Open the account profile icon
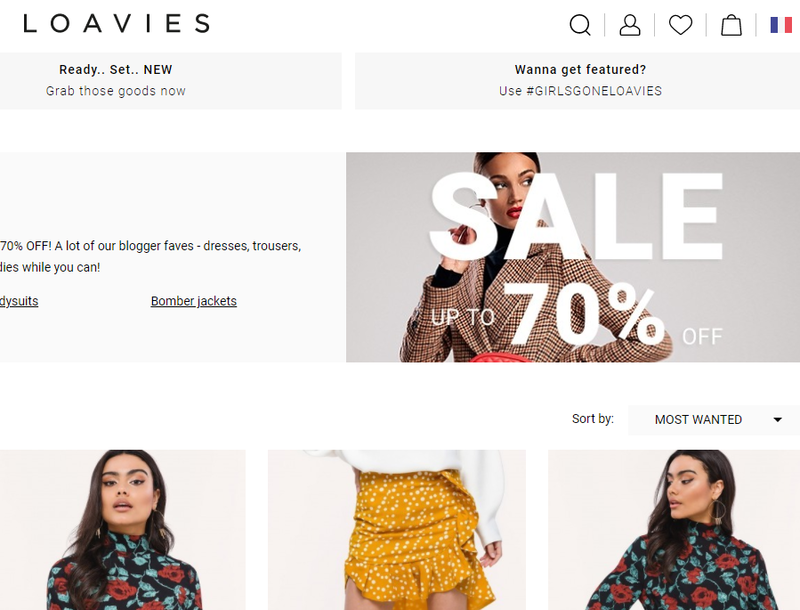Image resolution: width=800 pixels, height=610 pixels. pyautogui.click(x=630, y=24)
